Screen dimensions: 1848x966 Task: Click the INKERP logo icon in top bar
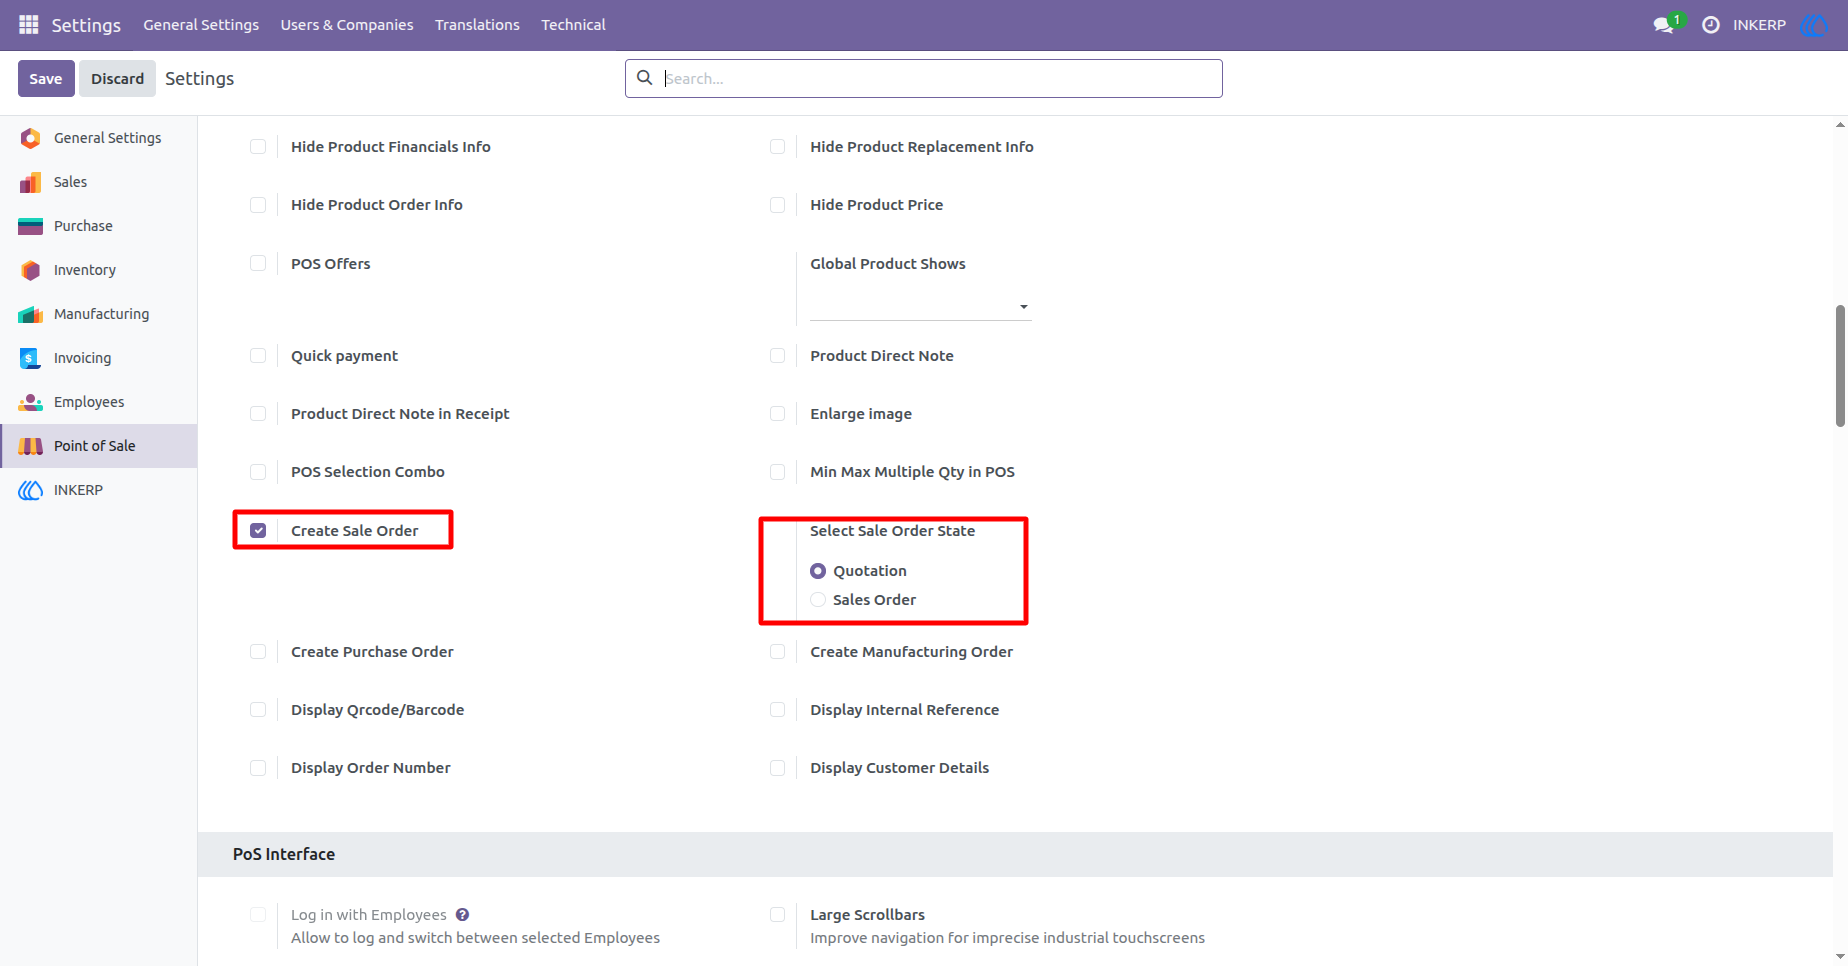click(x=1813, y=25)
